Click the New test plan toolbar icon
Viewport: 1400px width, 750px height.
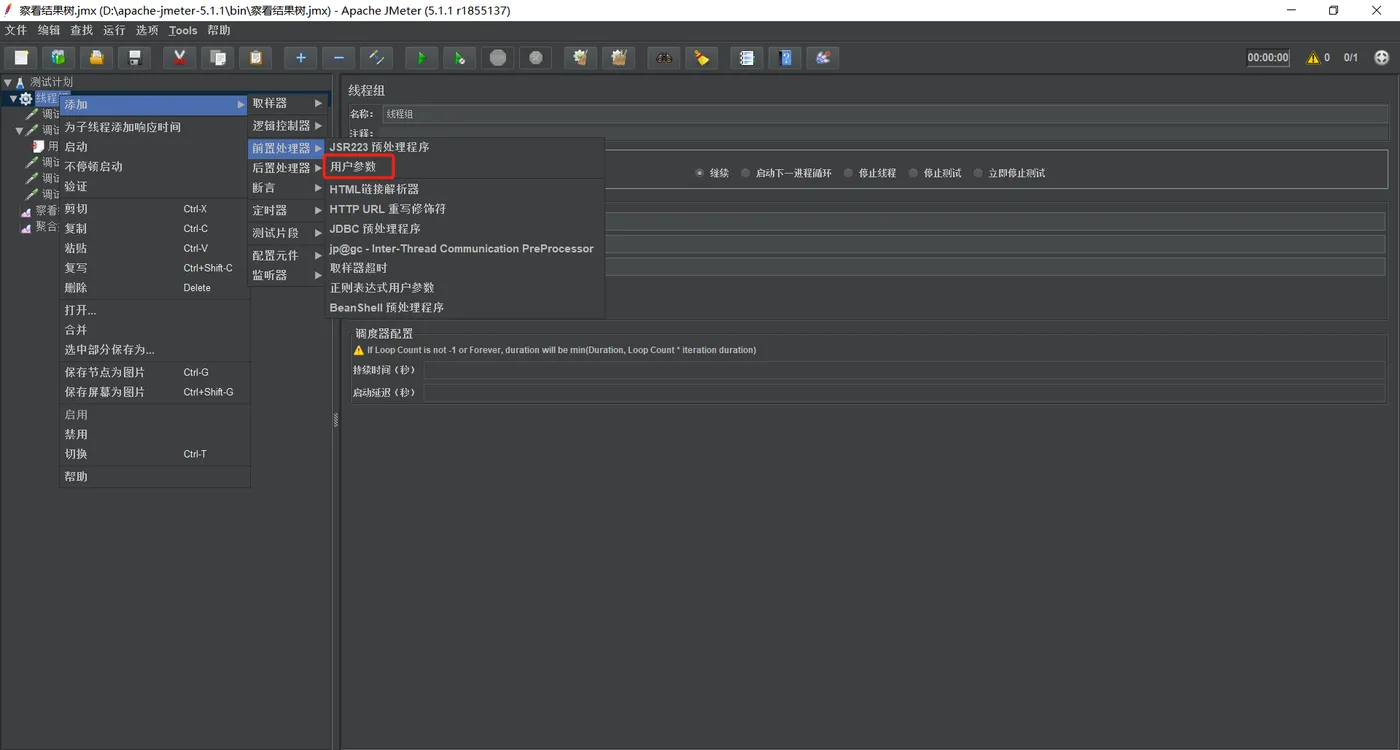(20, 58)
